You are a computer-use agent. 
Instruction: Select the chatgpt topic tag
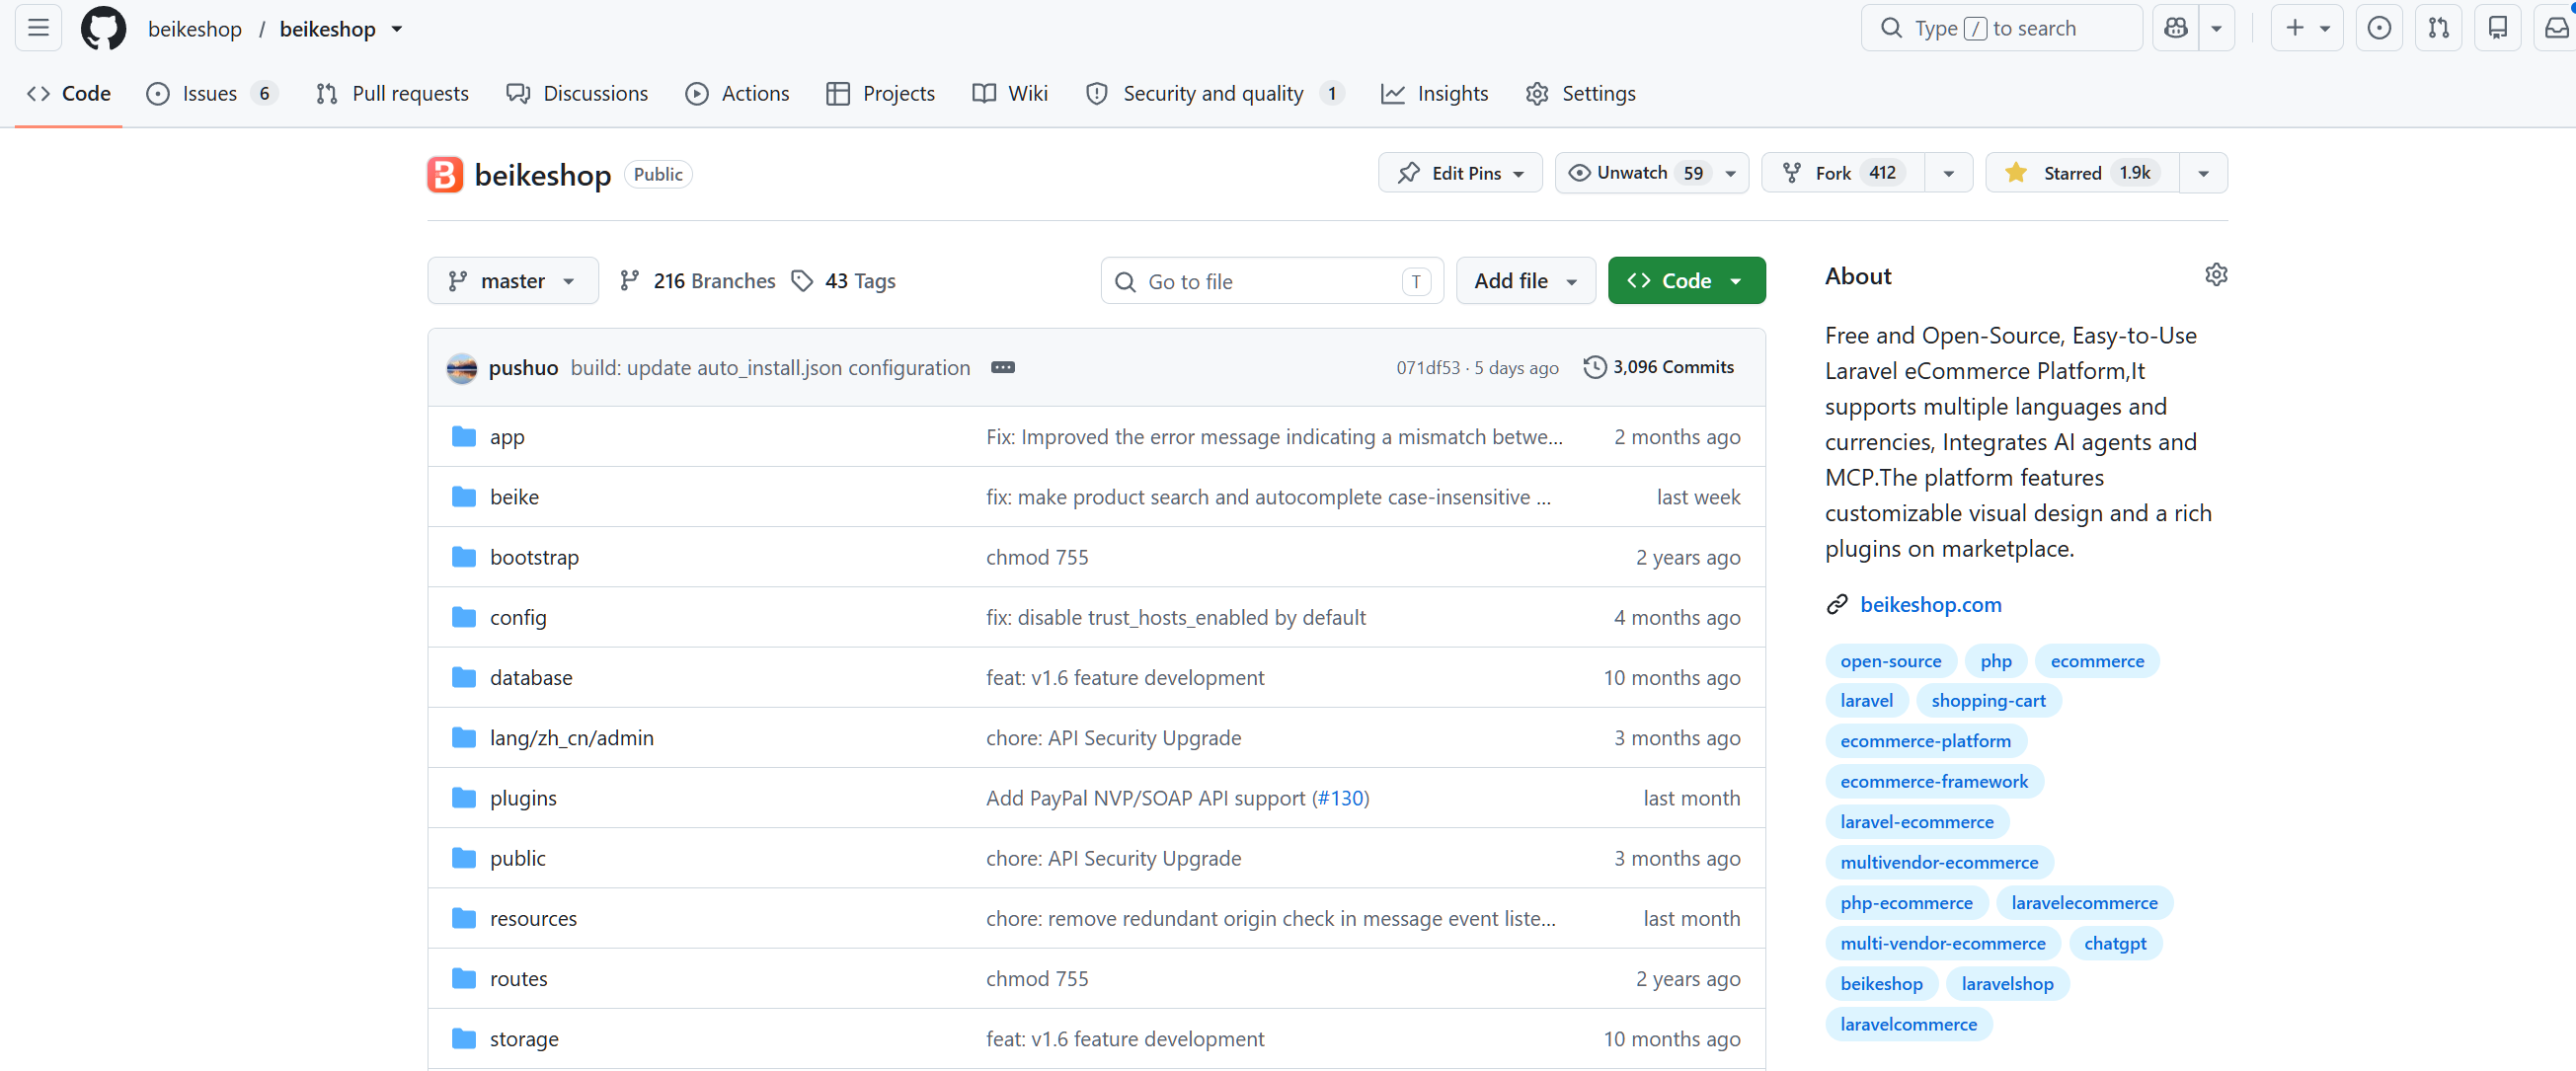[2115, 943]
